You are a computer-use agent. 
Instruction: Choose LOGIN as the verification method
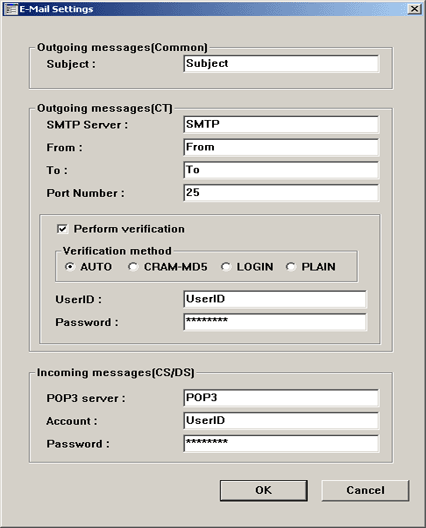(226, 267)
